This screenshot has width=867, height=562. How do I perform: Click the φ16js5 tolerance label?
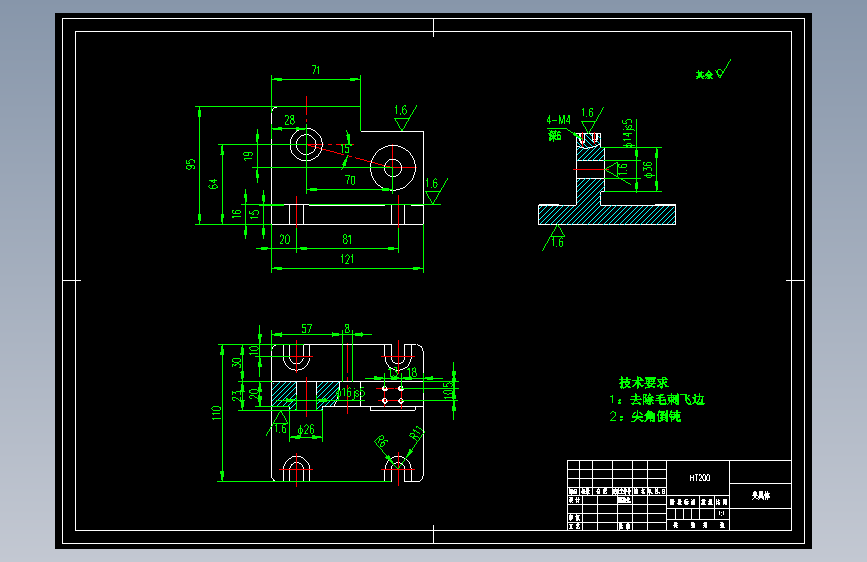(351, 393)
